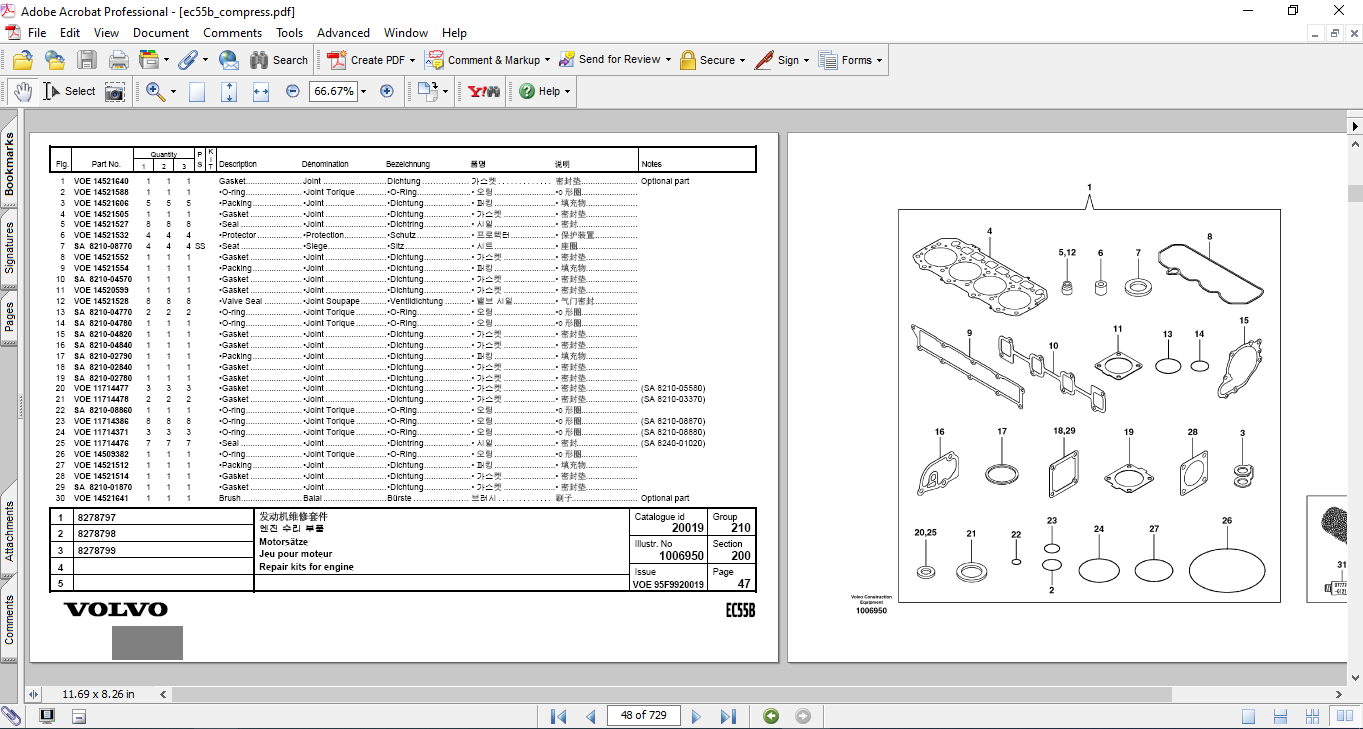The height and width of the screenshot is (729, 1363).
Task: Click the Save floppy disk icon
Action: [x=87, y=60]
